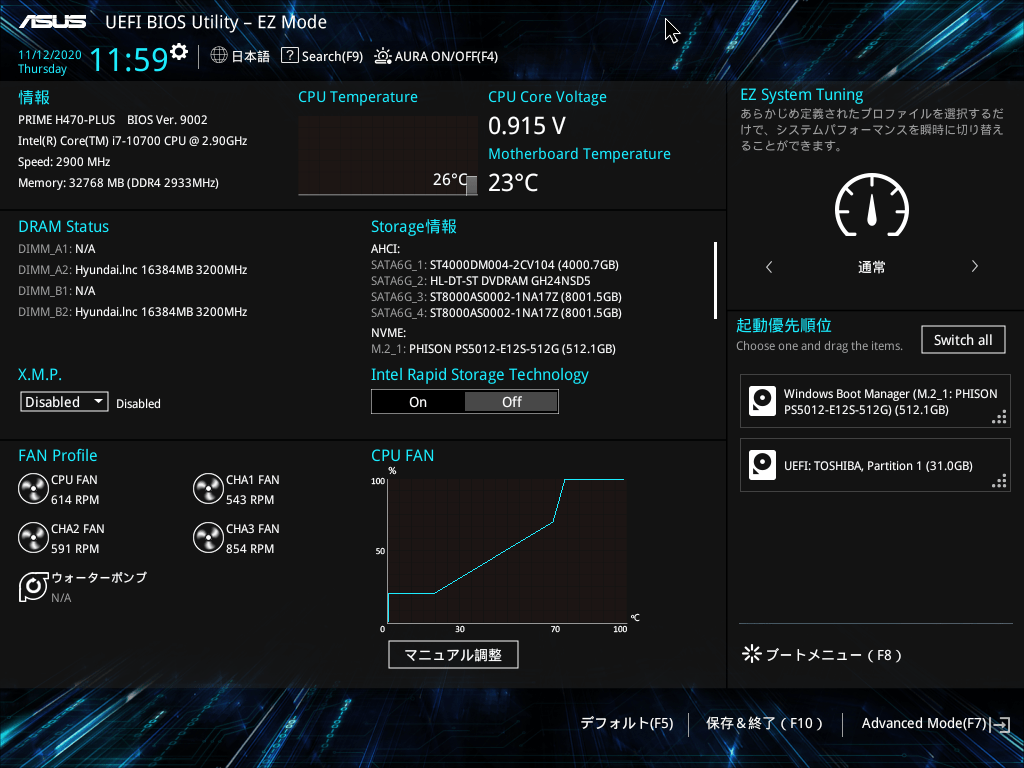Click the SATA6G_3 ST8000AS0002 drive entry
This screenshot has height=768, width=1024.
coord(496,297)
